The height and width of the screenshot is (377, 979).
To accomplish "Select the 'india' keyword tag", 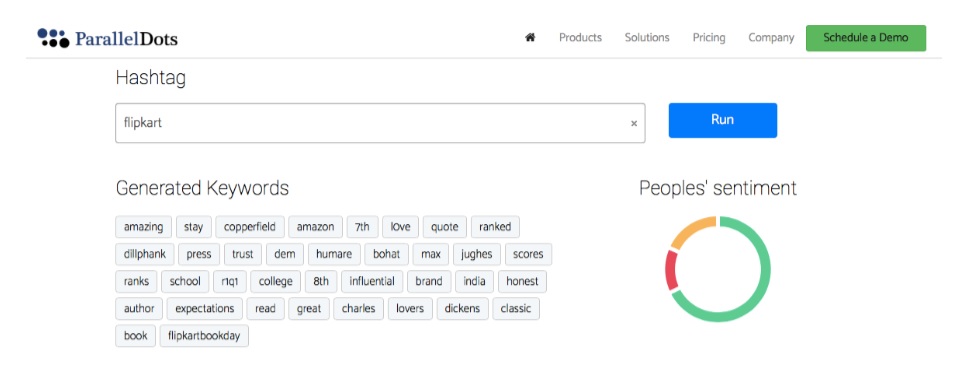I will (475, 281).
